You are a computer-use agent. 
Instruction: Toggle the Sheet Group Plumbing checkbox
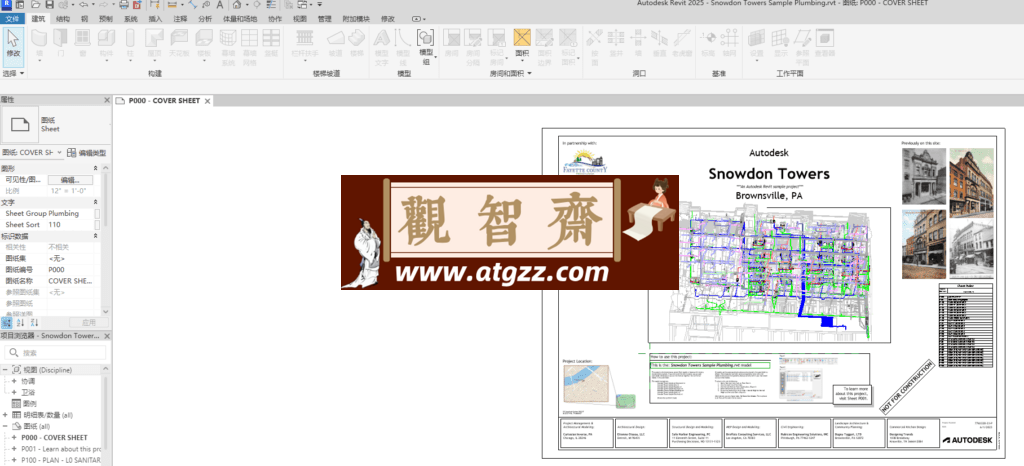coord(97,213)
